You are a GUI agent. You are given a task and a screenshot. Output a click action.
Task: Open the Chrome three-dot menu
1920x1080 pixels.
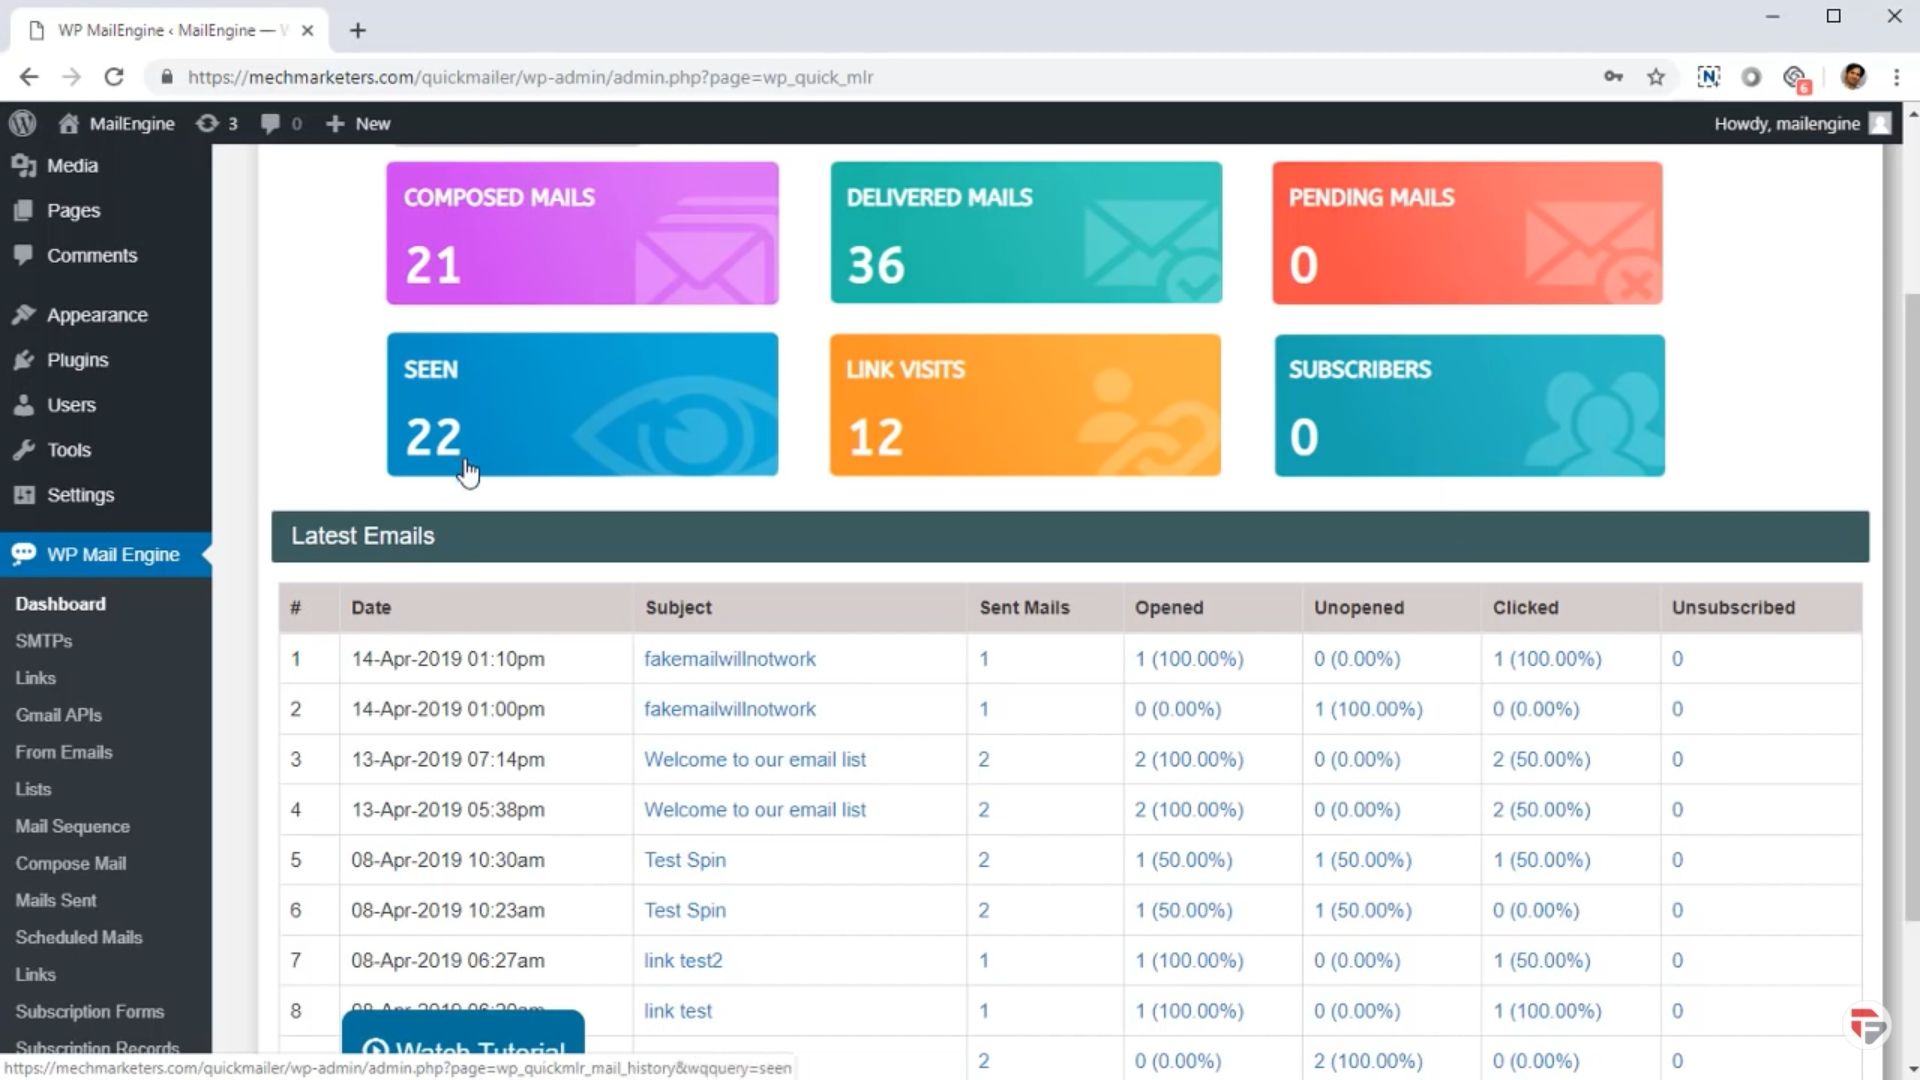click(x=1897, y=77)
